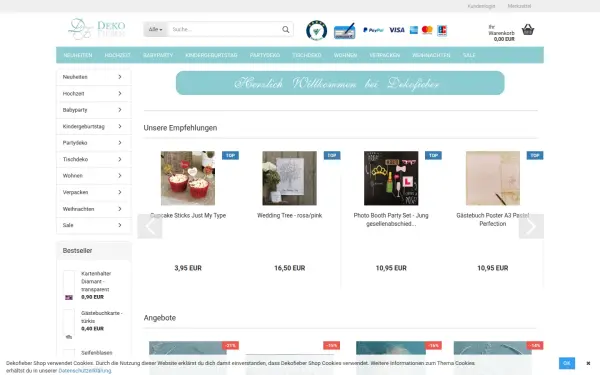Image resolution: width=600 pixels, height=375 pixels.
Task: Open the Wedding Tree rosa/pink product thumbnail
Action: [x=290, y=178]
